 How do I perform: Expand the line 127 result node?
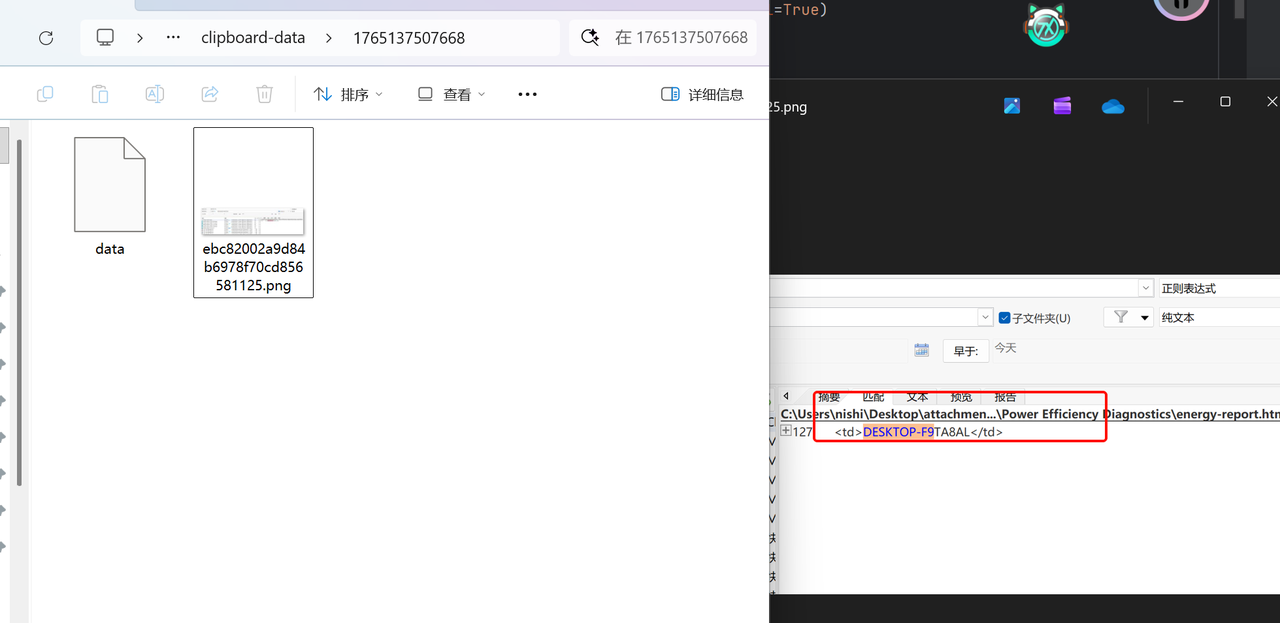point(786,432)
